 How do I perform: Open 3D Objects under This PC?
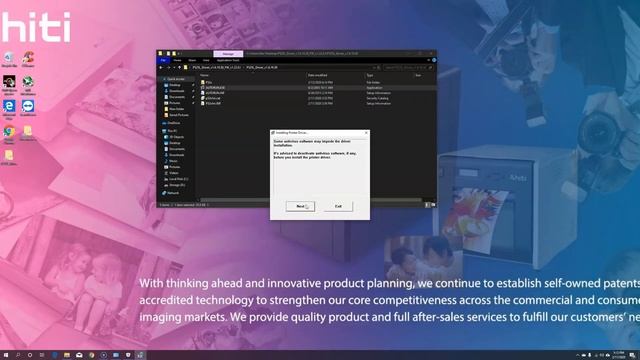[176, 137]
